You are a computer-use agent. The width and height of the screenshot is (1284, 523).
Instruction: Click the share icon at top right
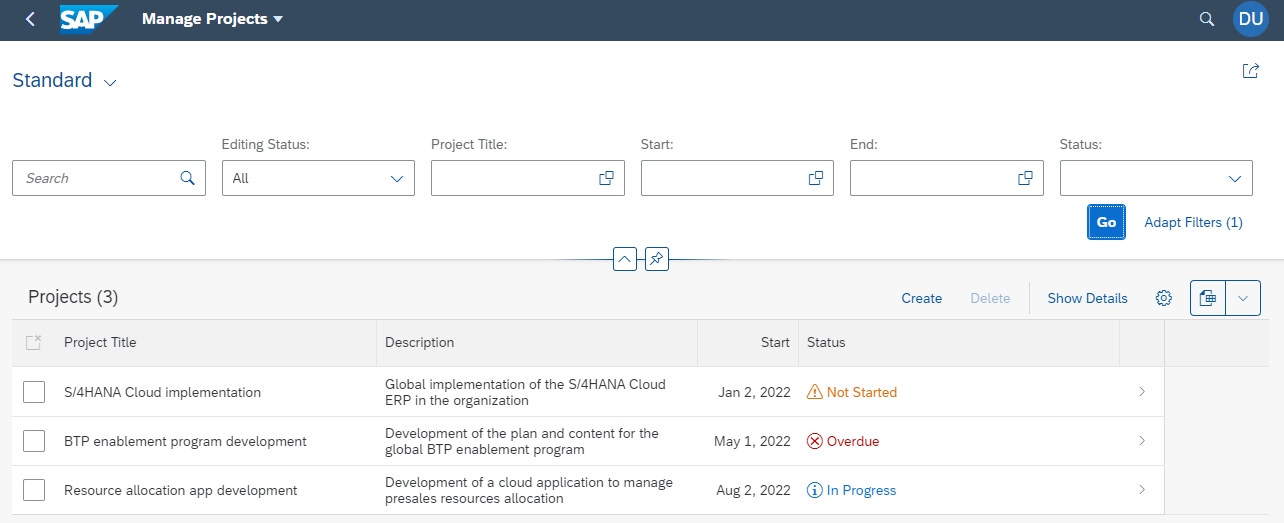pos(1250,71)
